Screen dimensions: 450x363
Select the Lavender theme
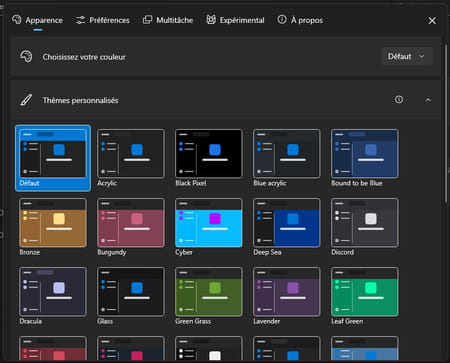pos(287,296)
